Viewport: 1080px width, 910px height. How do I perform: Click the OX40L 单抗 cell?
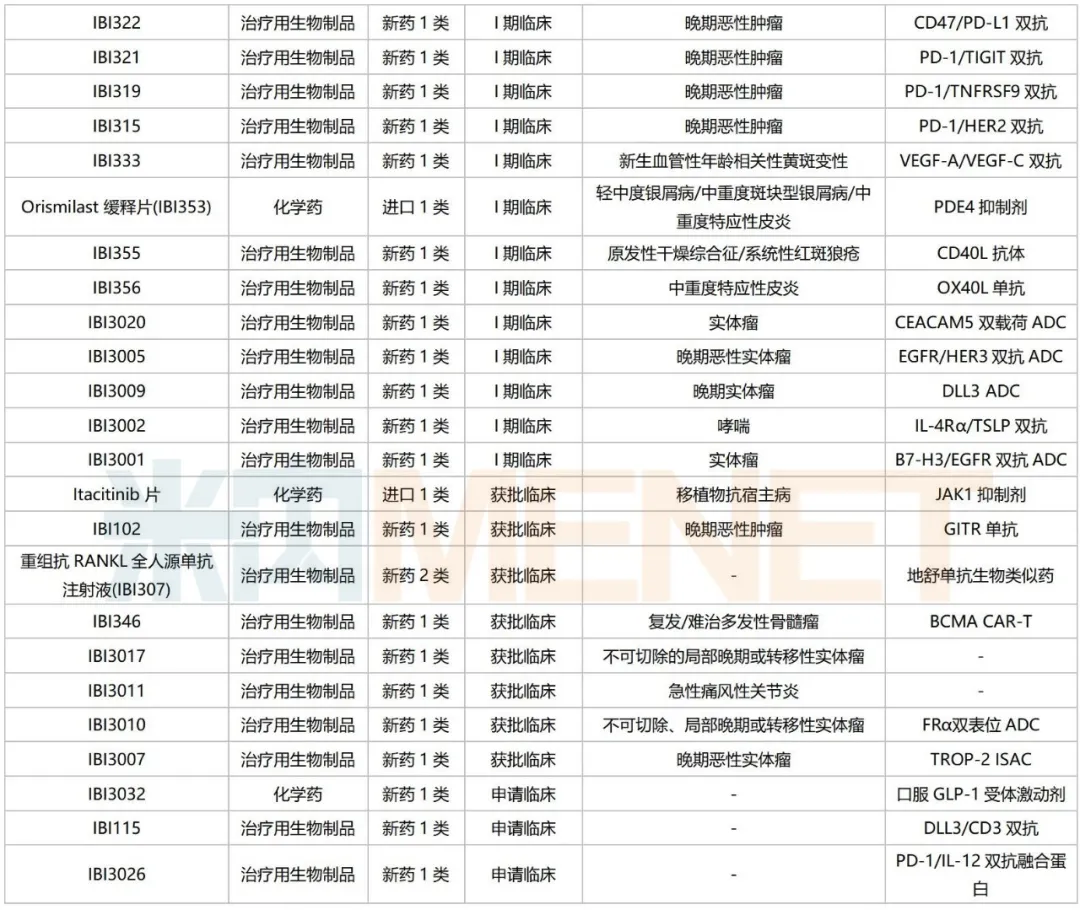[x=980, y=288]
